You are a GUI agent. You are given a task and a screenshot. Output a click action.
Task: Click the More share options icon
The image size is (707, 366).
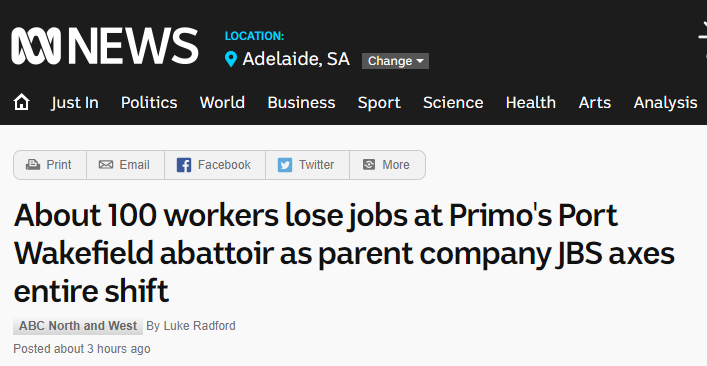(369, 165)
